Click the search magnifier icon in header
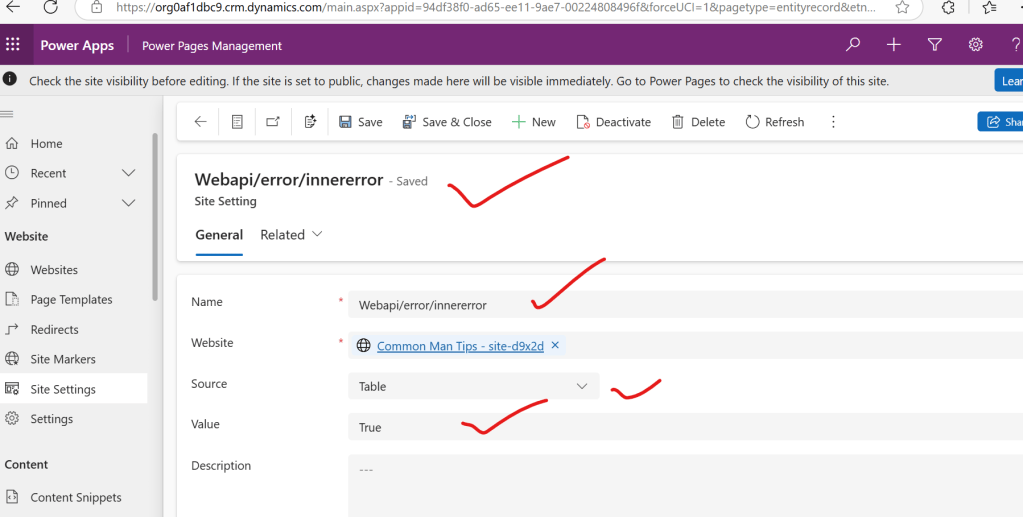Image resolution: width=1023 pixels, height=517 pixels. [852, 45]
